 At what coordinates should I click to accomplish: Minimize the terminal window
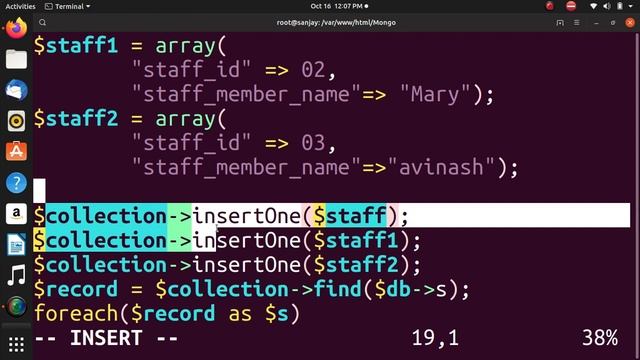click(596, 23)
